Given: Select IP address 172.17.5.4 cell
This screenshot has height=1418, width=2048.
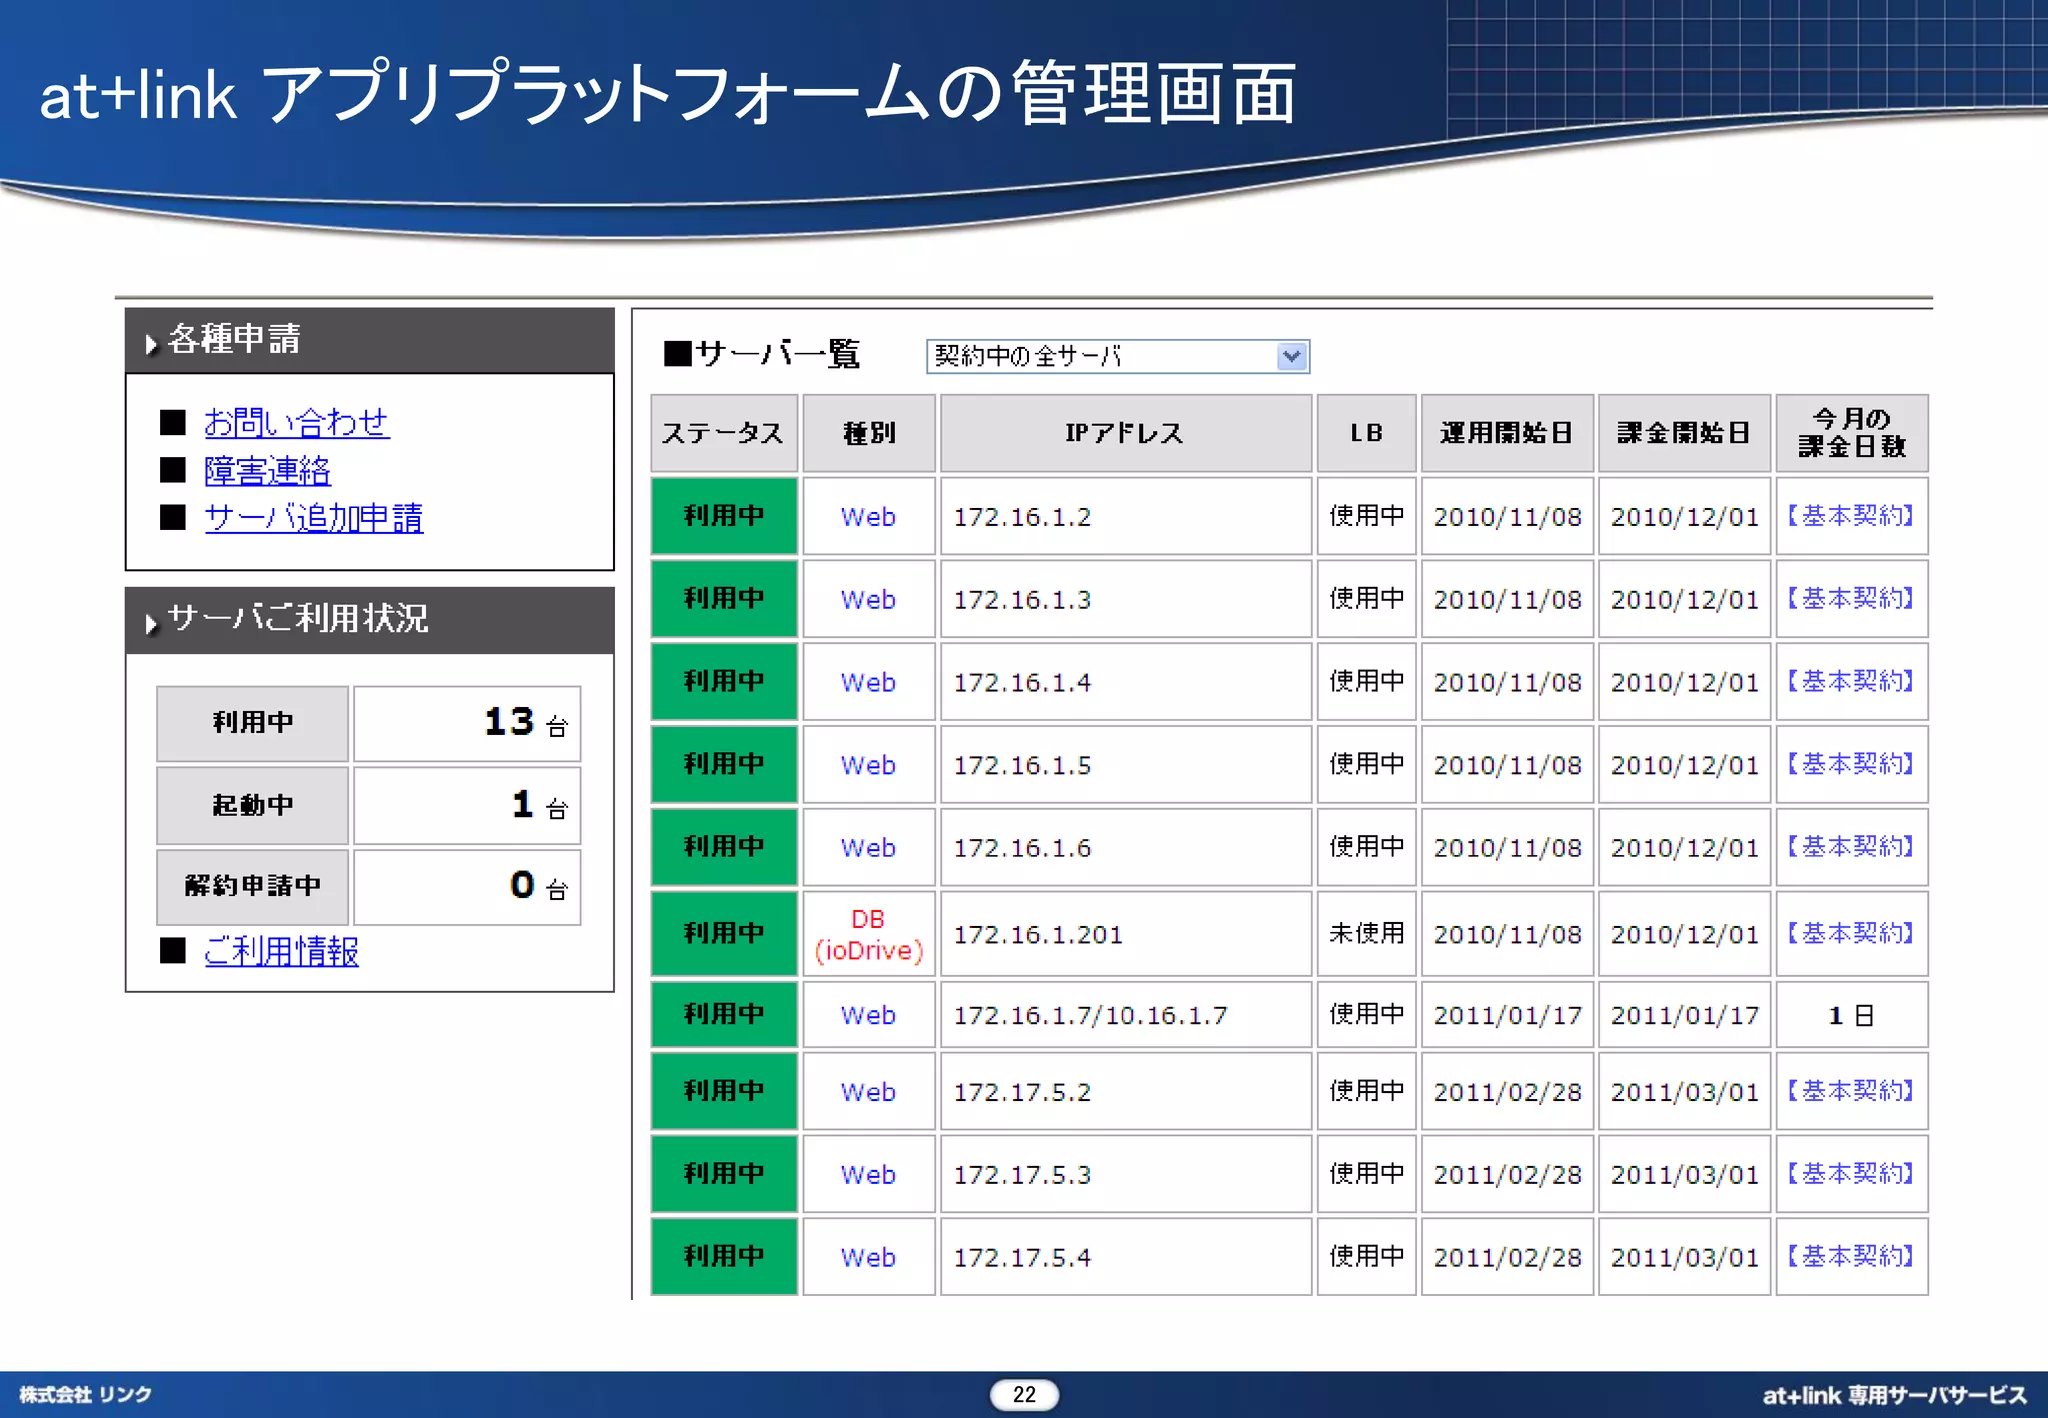Looking at the screenshot, I should click(1125, 1258).
